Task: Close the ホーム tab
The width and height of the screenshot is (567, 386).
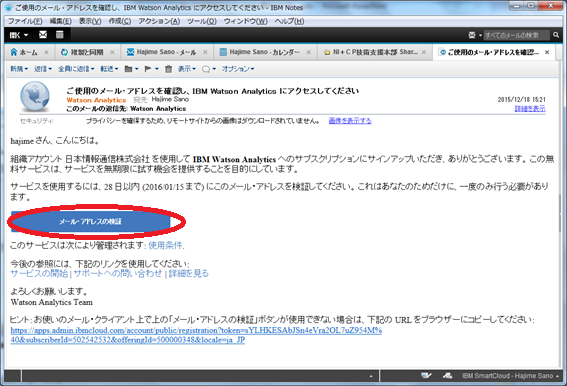Action: (x=46, y=52)
